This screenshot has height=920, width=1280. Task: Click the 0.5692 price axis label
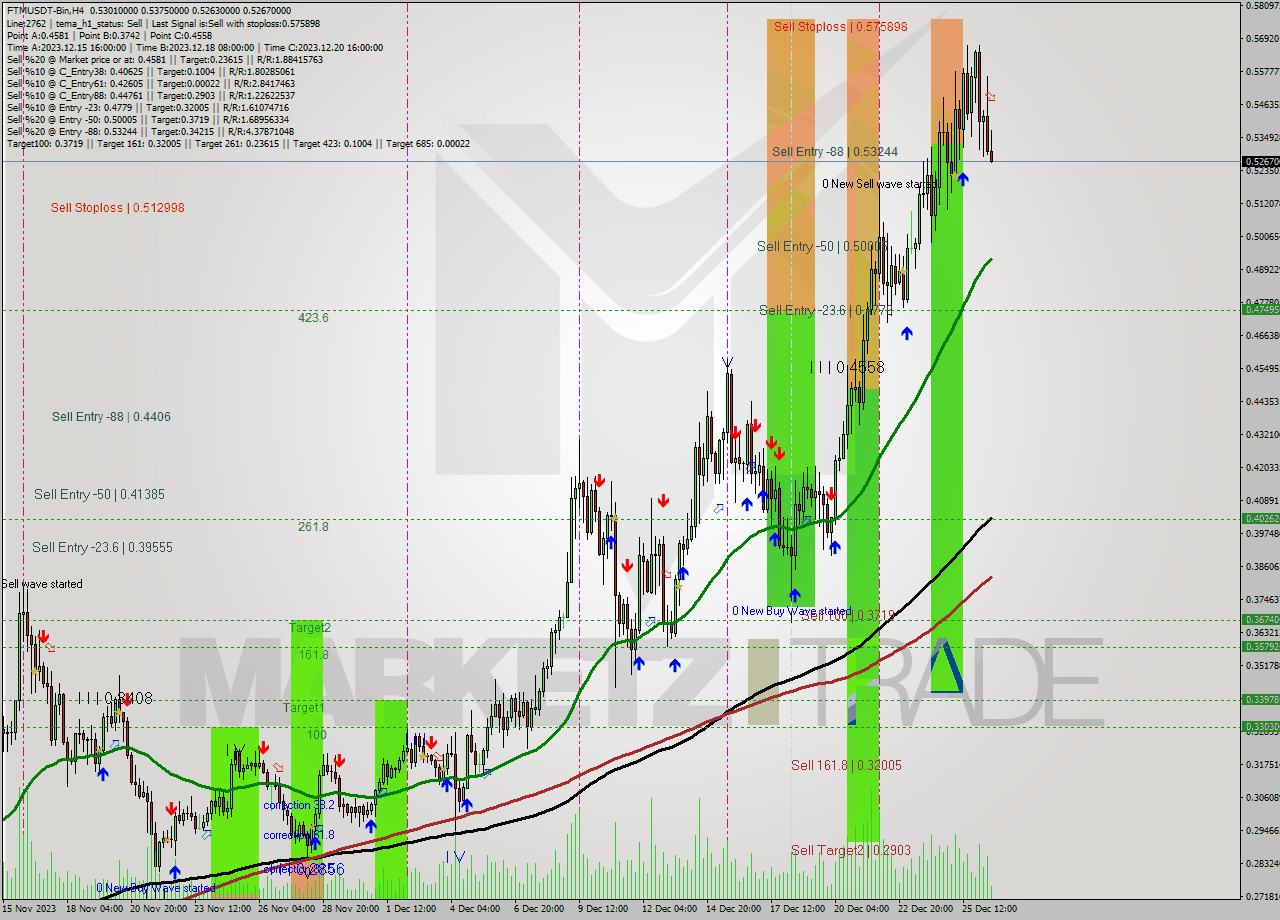[1263, 39]
